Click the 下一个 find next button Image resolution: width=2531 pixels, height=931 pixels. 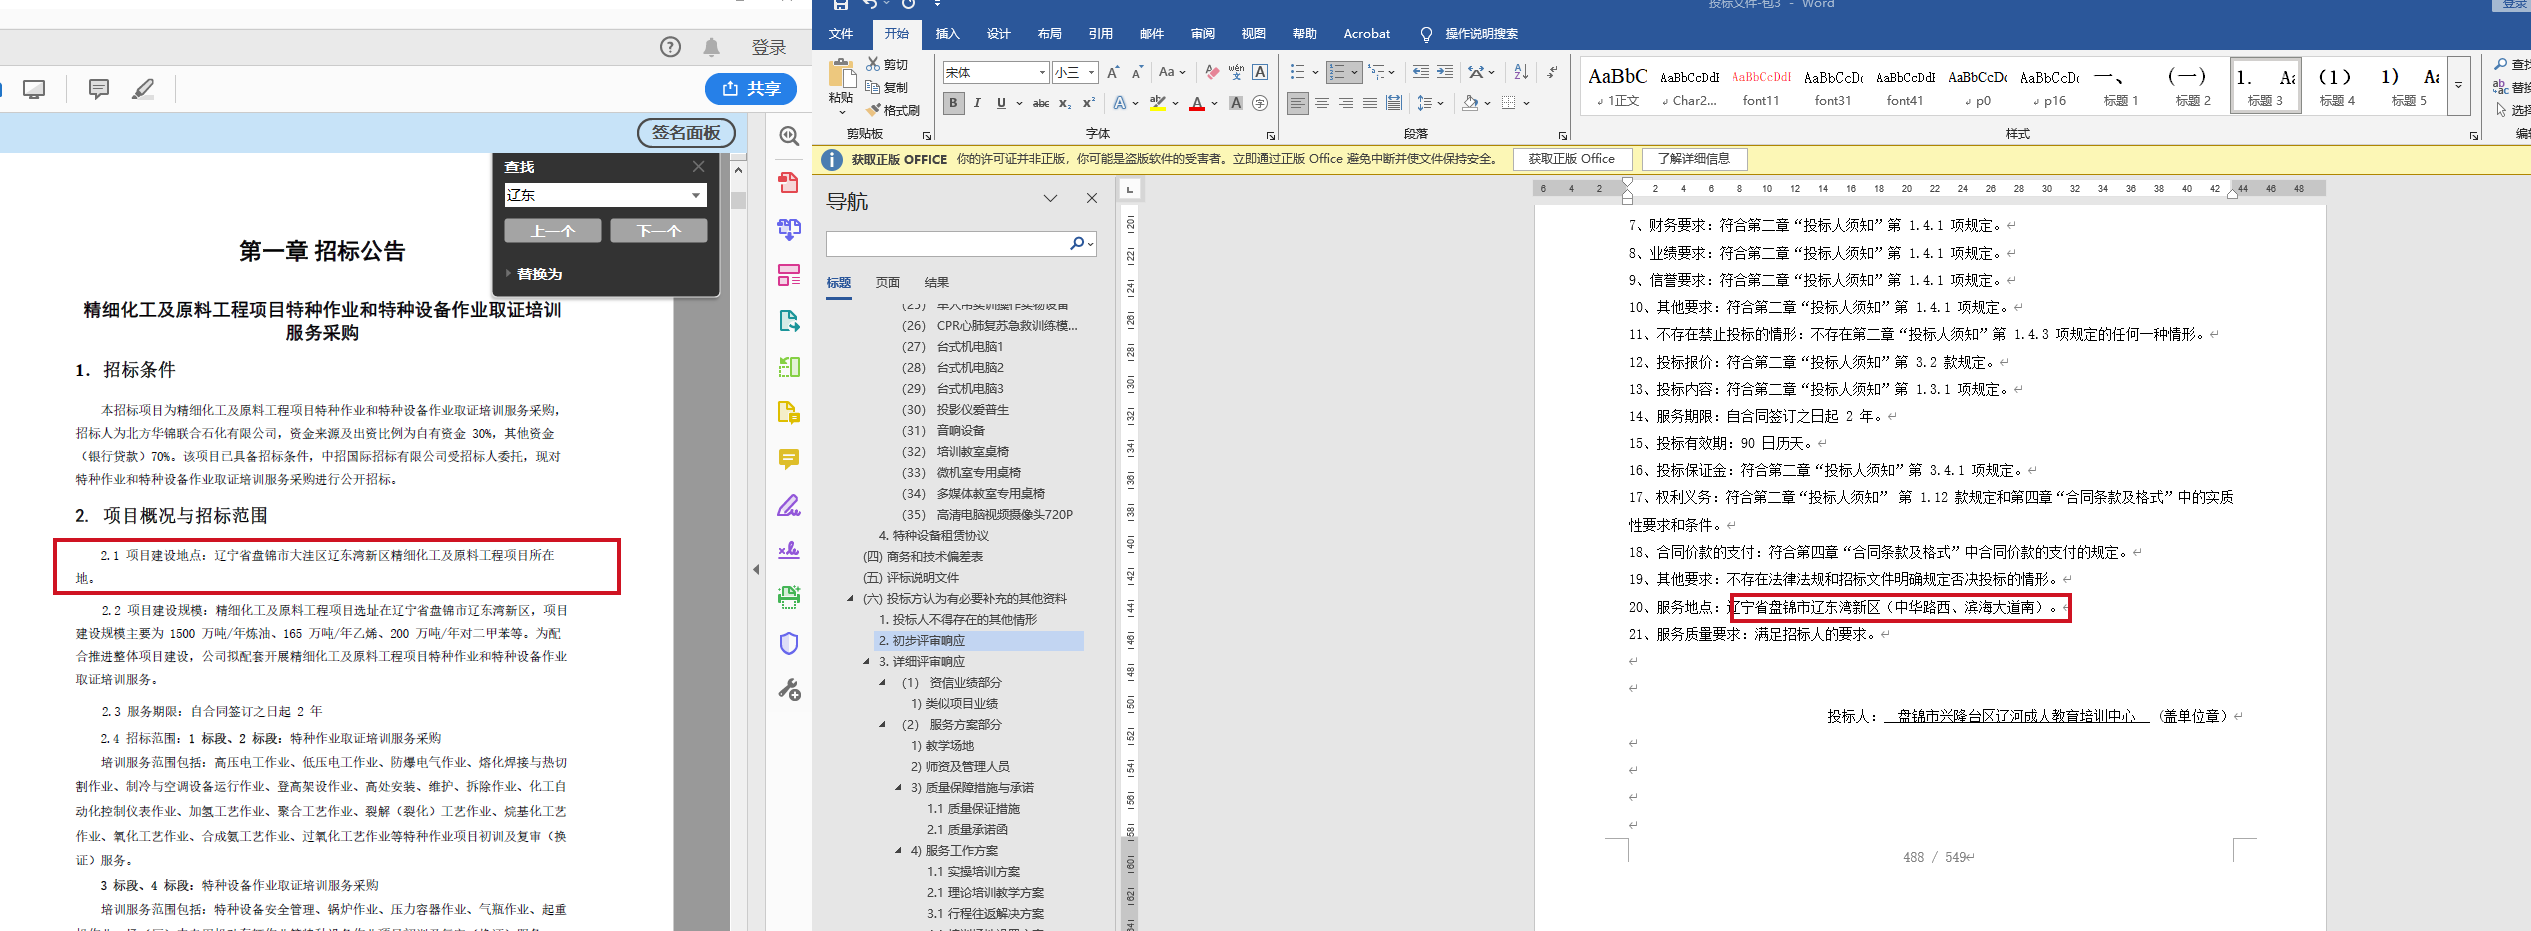659,231
